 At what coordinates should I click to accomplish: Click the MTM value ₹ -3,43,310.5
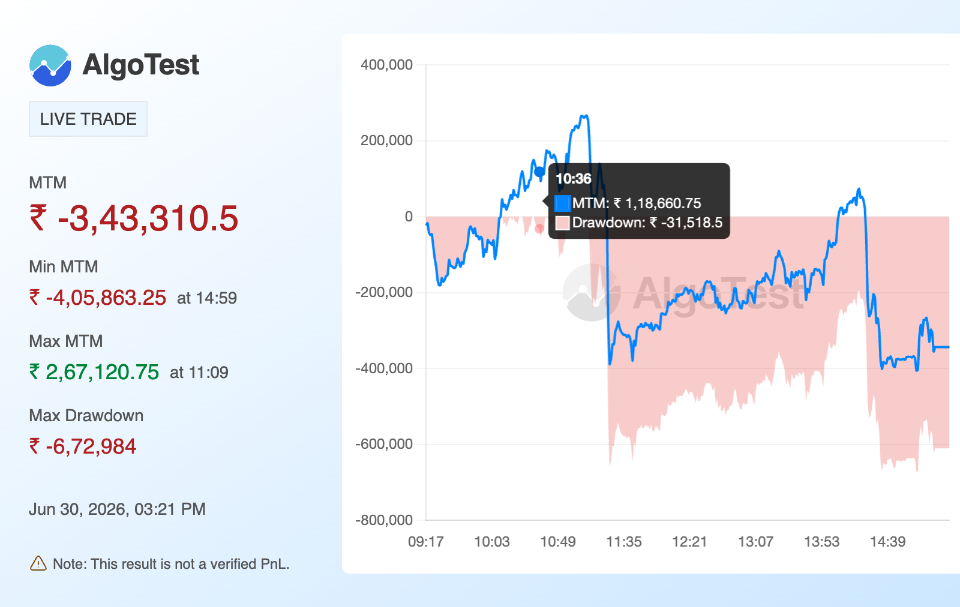[x=133, y=219]
